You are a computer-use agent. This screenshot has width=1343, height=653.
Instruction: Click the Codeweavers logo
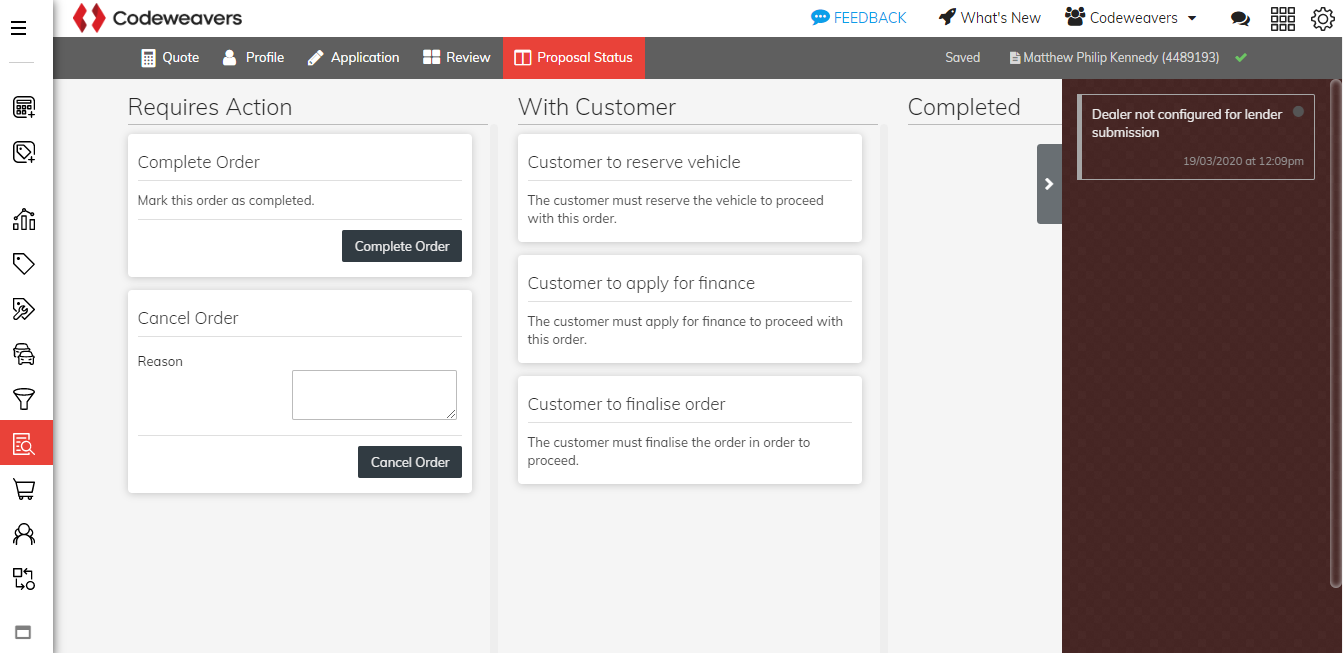(158, 18)
